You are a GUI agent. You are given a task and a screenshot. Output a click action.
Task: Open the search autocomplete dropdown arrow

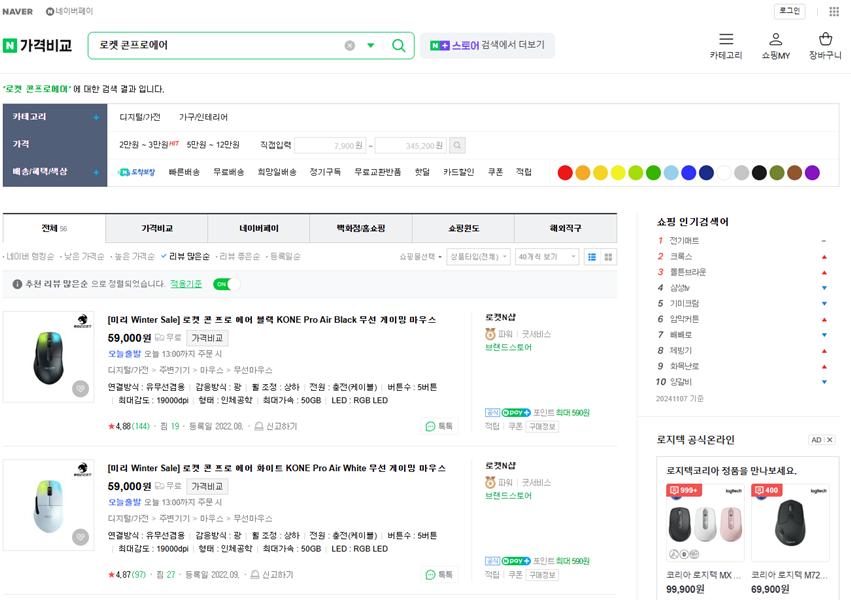point(371,46)
